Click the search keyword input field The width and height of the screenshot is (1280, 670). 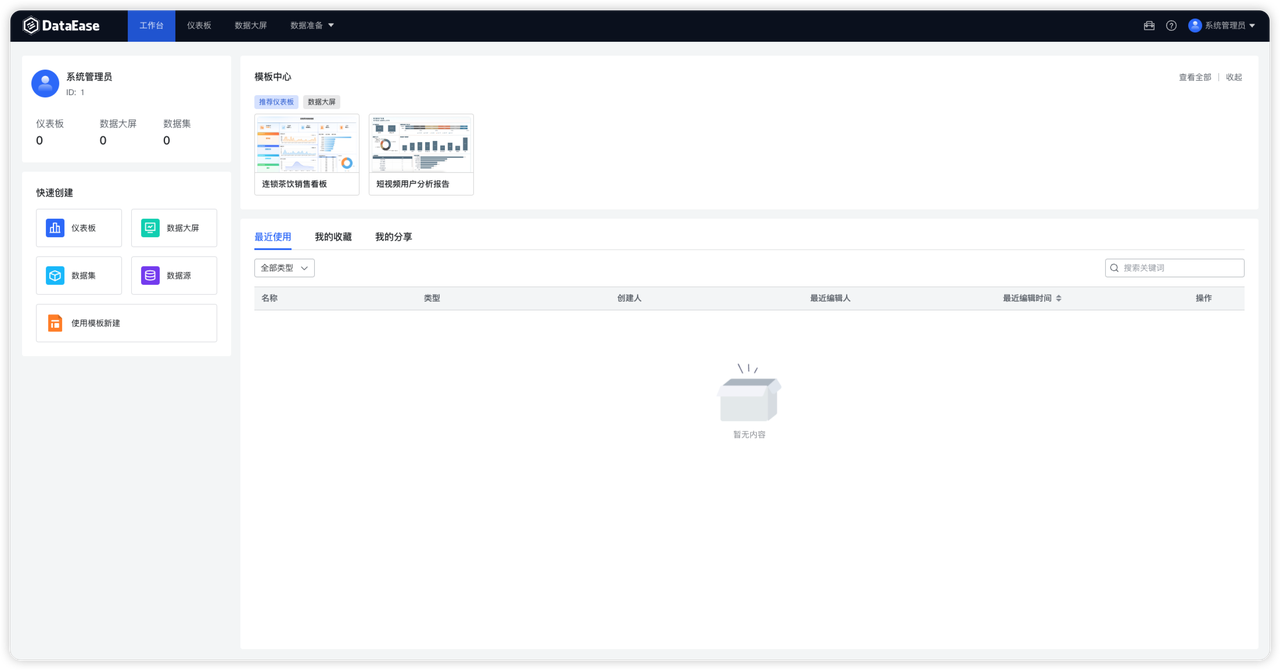[1180, 267]
